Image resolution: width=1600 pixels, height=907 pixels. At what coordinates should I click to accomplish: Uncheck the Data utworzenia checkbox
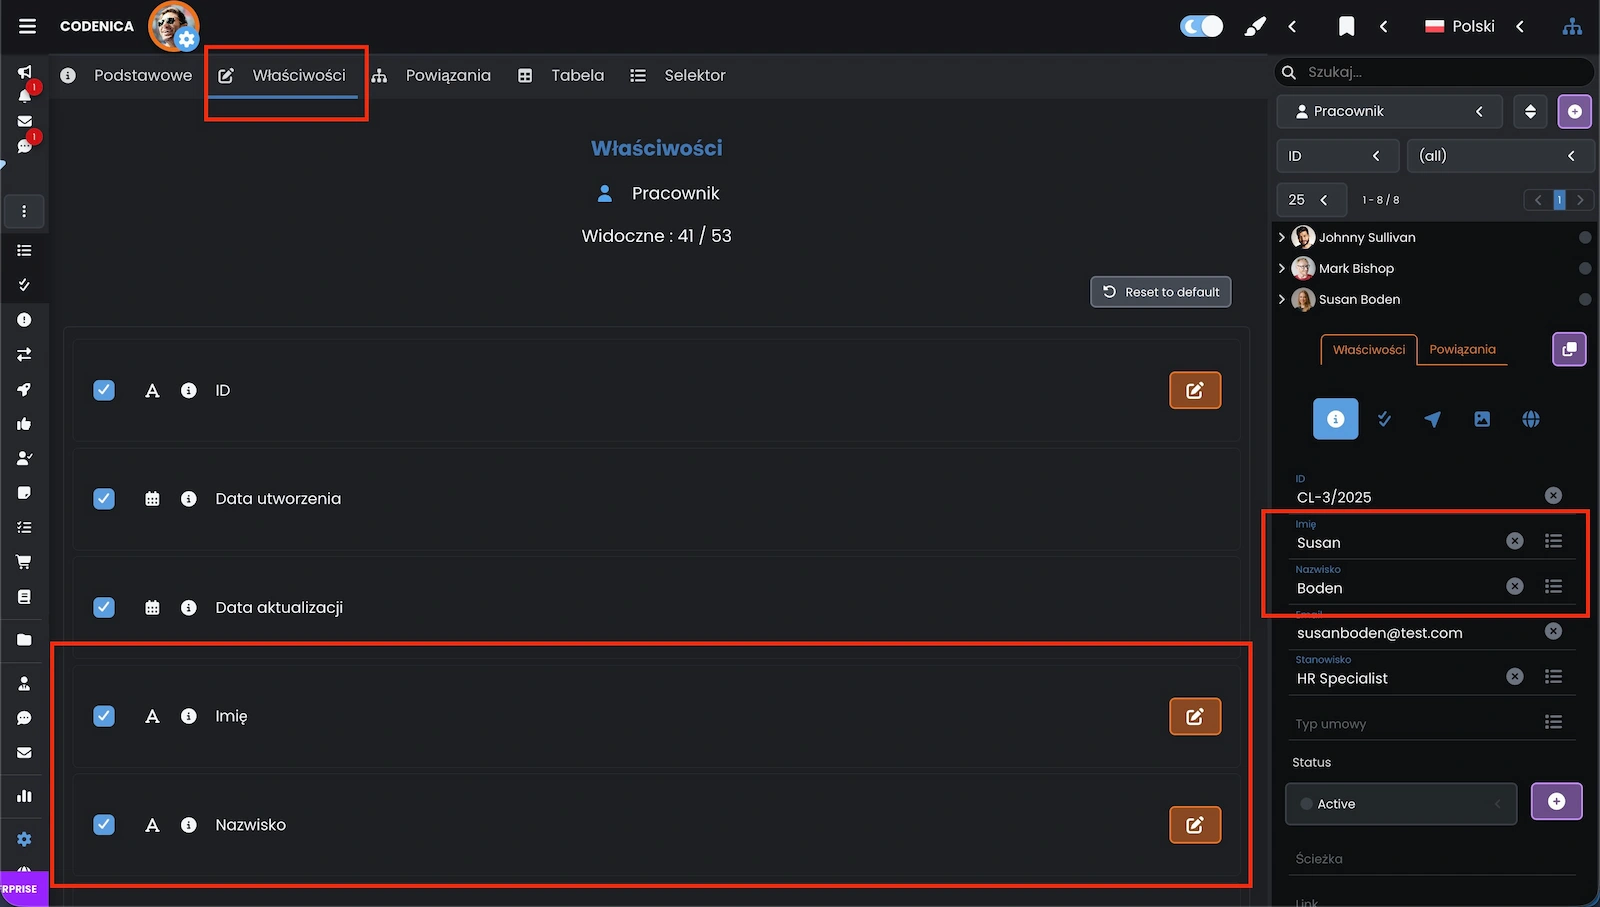[104, 498]
